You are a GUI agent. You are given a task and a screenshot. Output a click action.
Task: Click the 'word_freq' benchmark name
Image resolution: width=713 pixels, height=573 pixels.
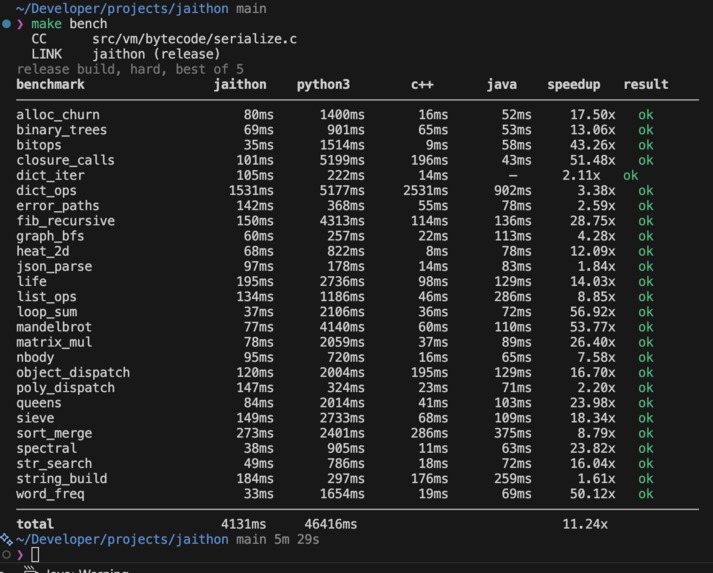pyautogui.click(x=50, y=494)
